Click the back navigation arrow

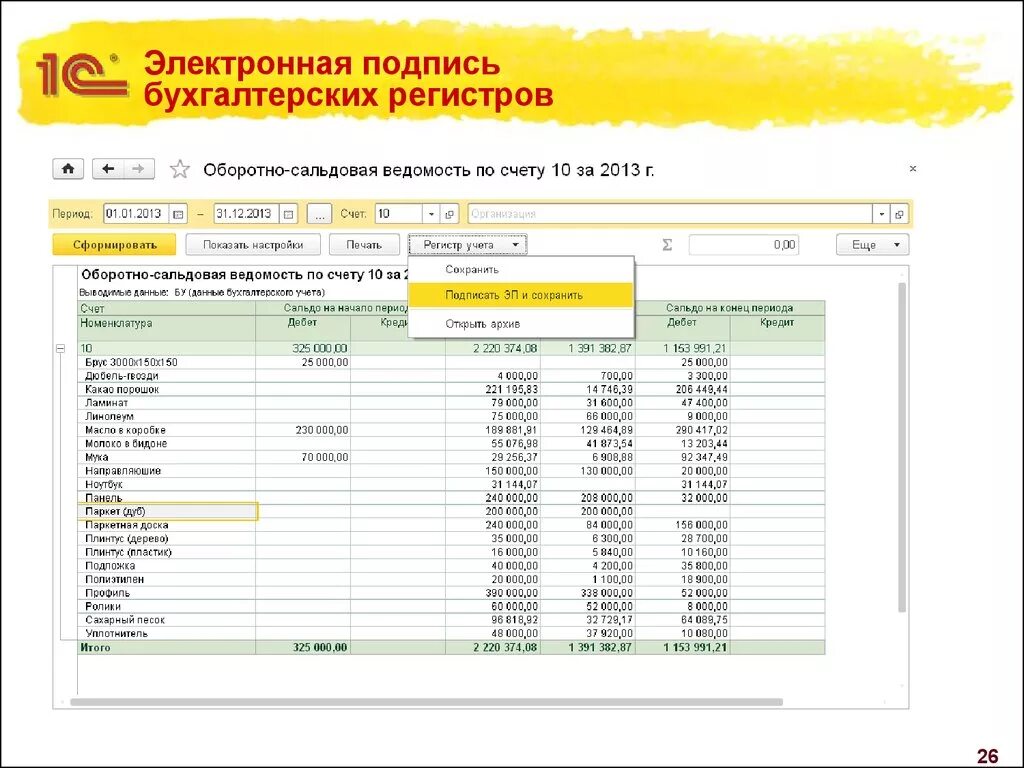pos(108,168)
